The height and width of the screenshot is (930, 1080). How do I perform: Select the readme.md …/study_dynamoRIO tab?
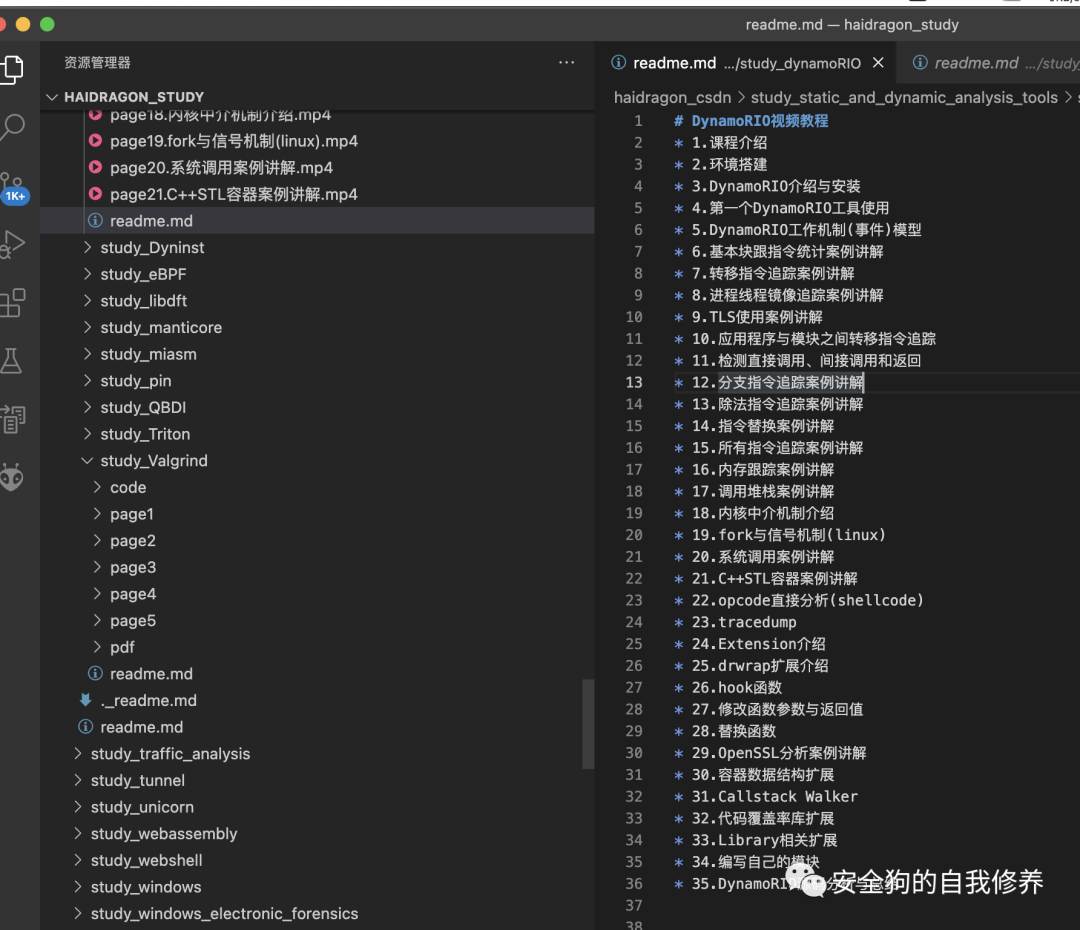[x=747, y=63]
